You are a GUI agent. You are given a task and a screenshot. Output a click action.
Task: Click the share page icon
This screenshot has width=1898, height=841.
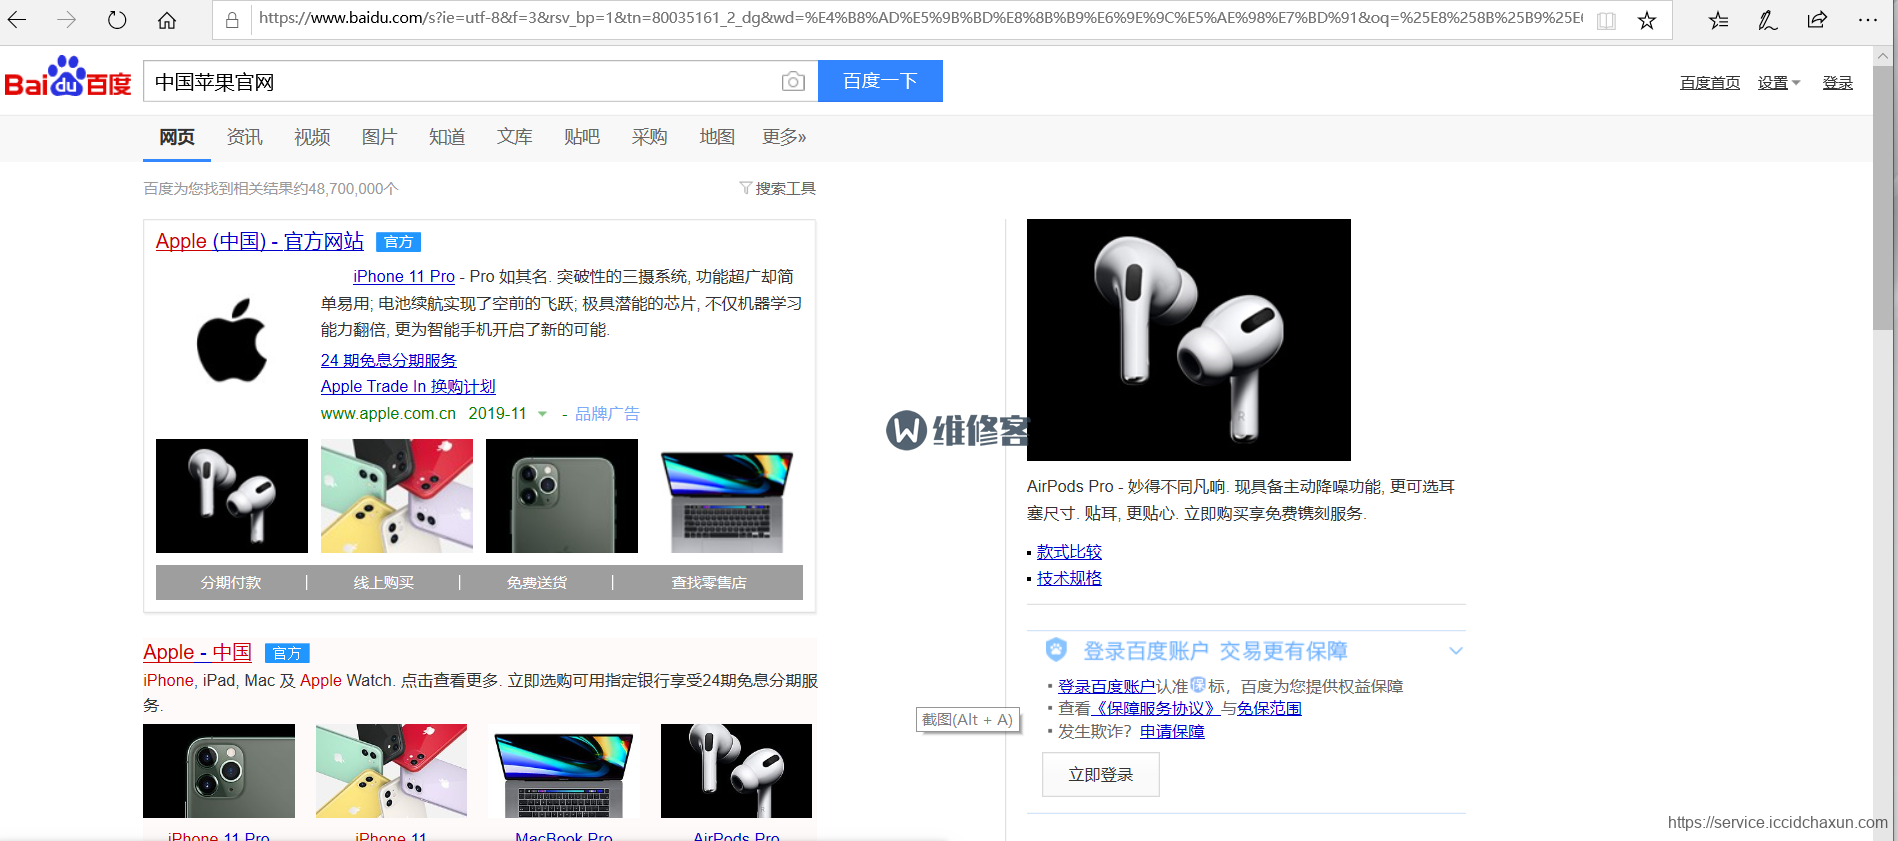pos(1817,20)
